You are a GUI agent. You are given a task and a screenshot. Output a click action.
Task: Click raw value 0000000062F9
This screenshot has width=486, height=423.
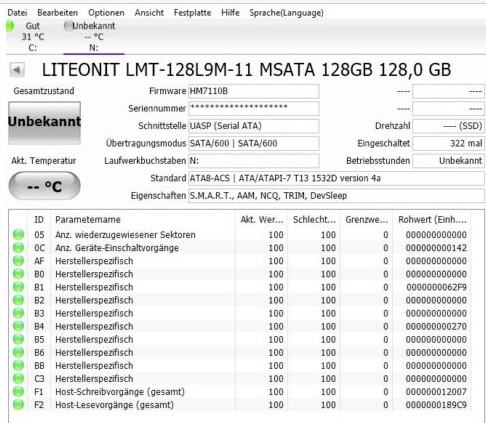(x=436, y=287)
